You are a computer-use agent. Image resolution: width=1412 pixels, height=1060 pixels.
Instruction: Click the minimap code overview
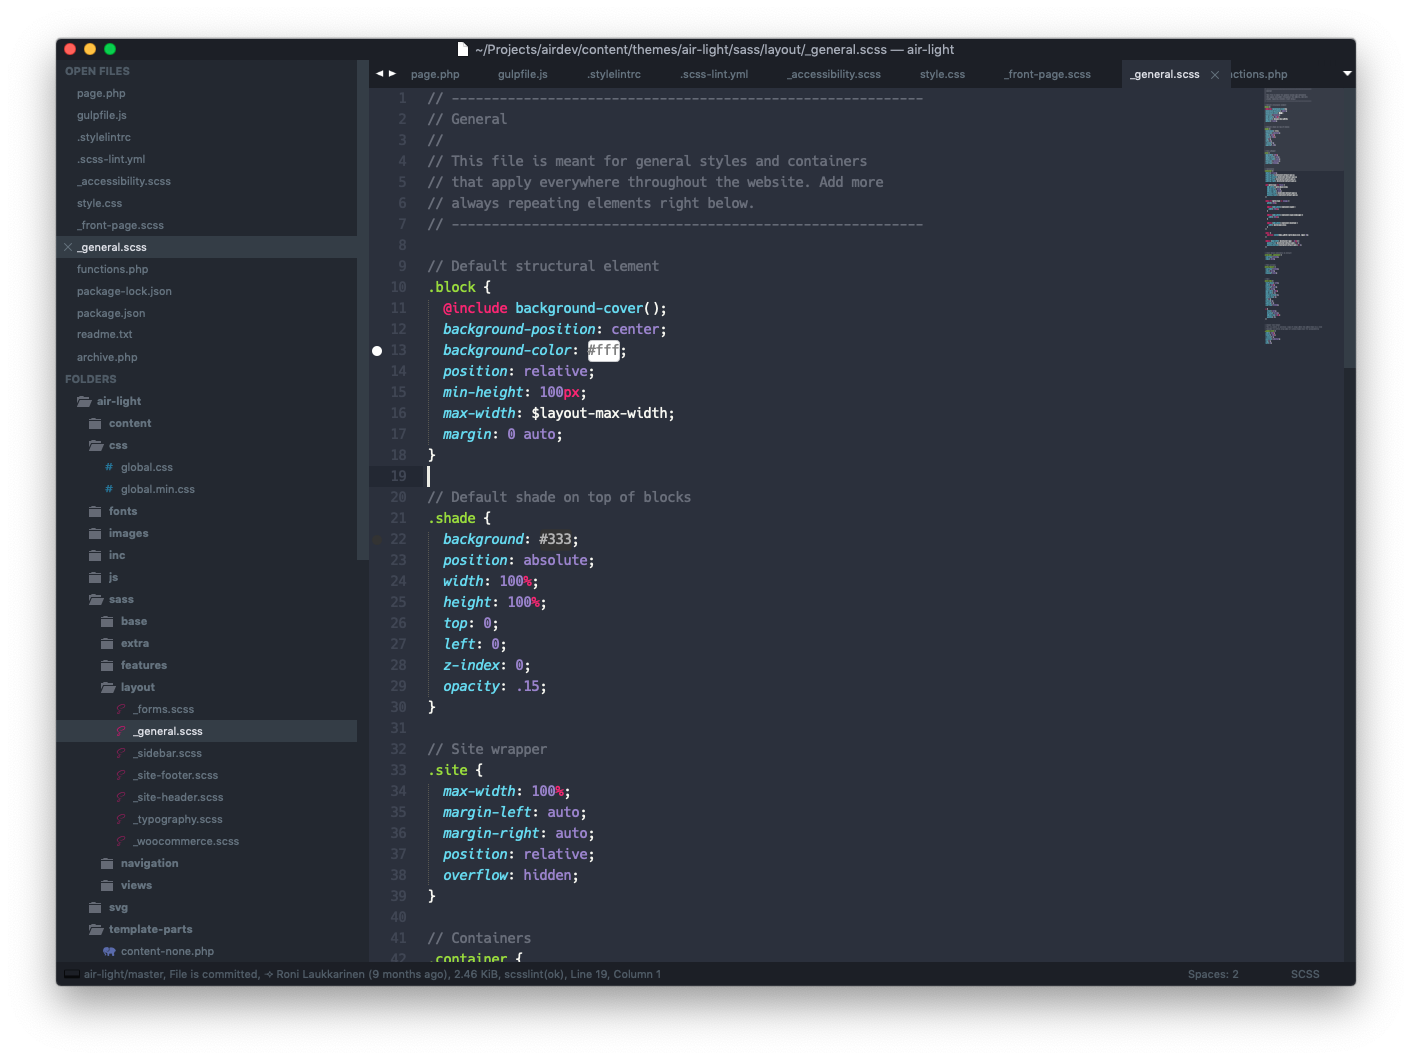point(1302,215)
